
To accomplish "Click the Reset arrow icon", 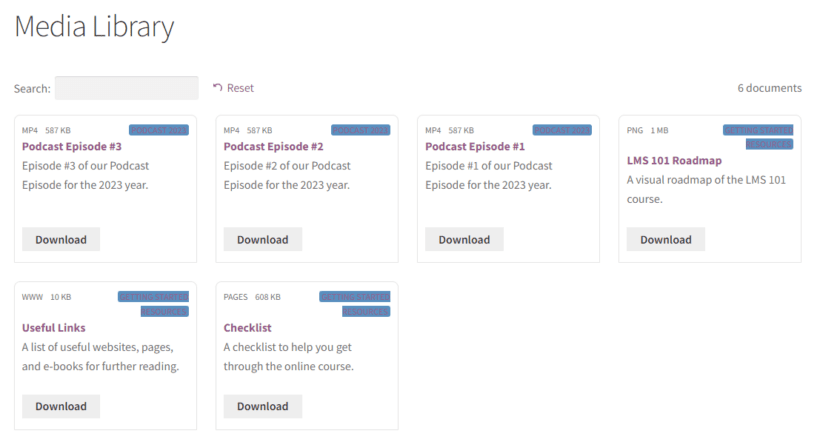I will pyautogui.click(x=218, y=87).
